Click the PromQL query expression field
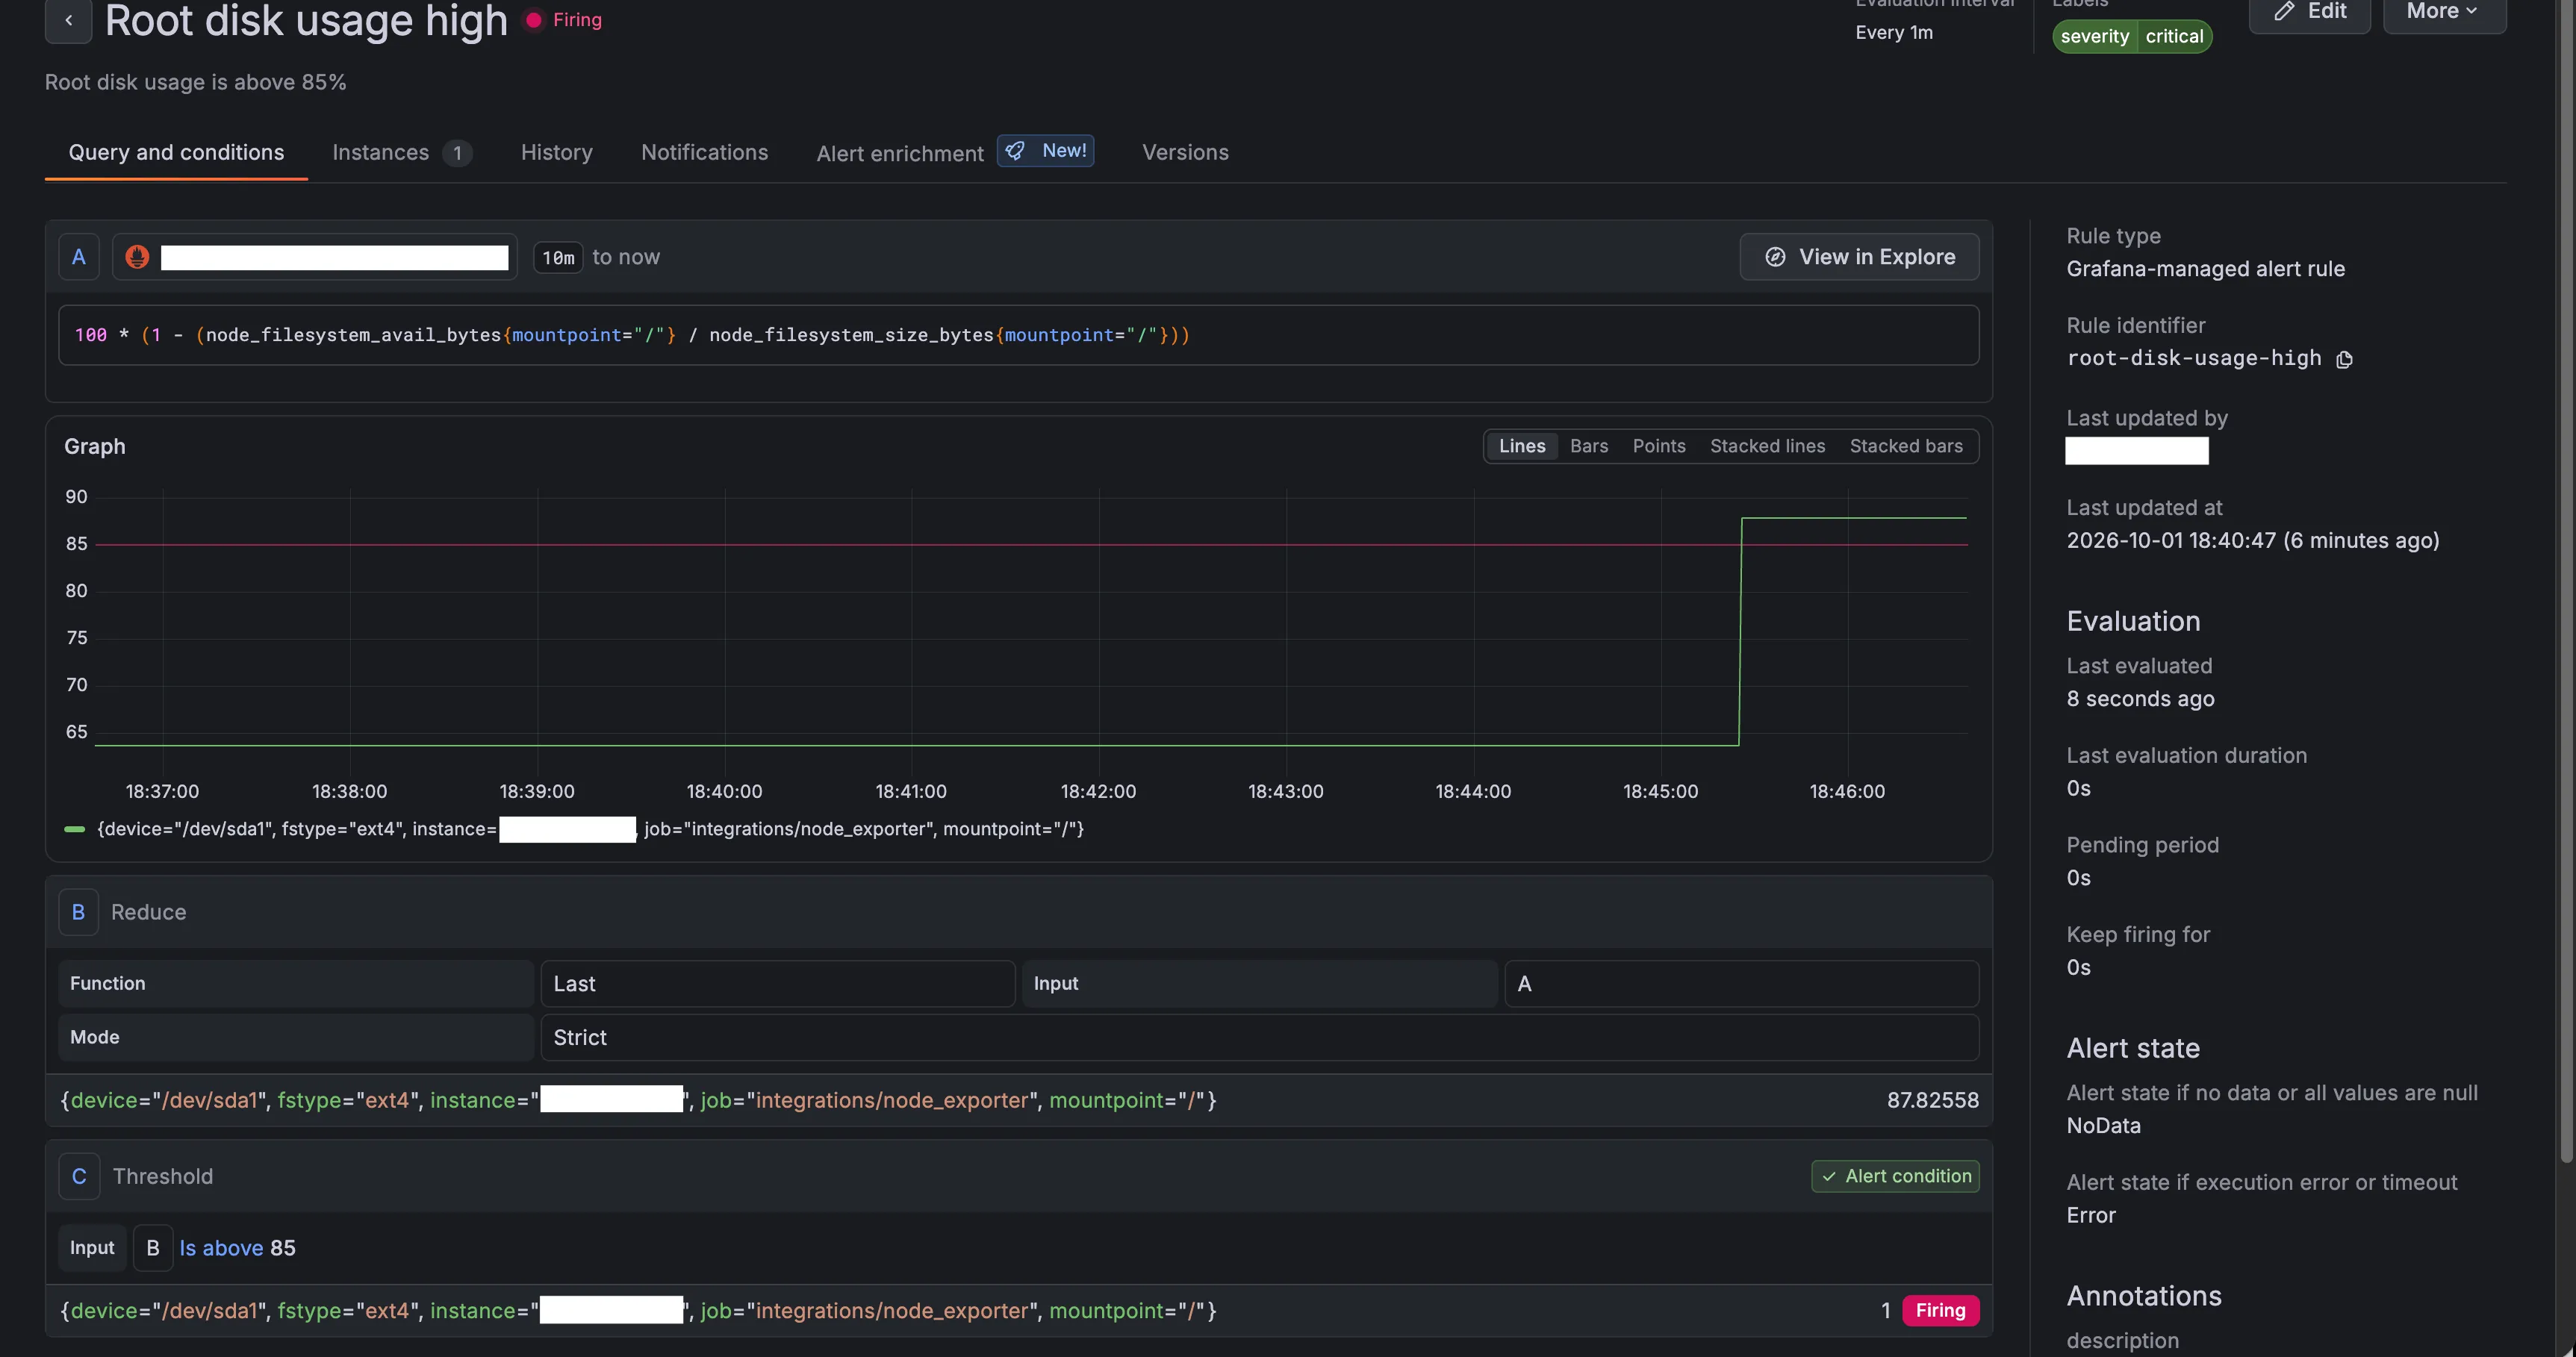Image resolution: width=2576 pixels, height=1357 pixels. coord(1018,335)
